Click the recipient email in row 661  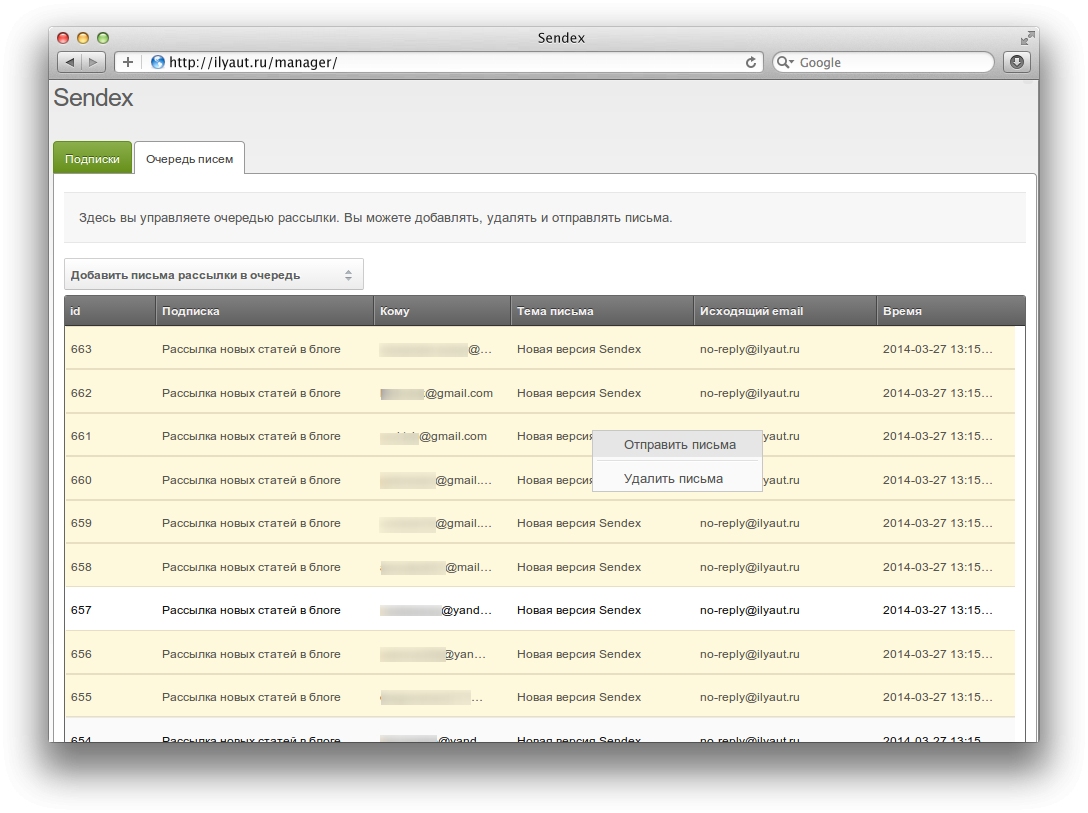(434, 436)
